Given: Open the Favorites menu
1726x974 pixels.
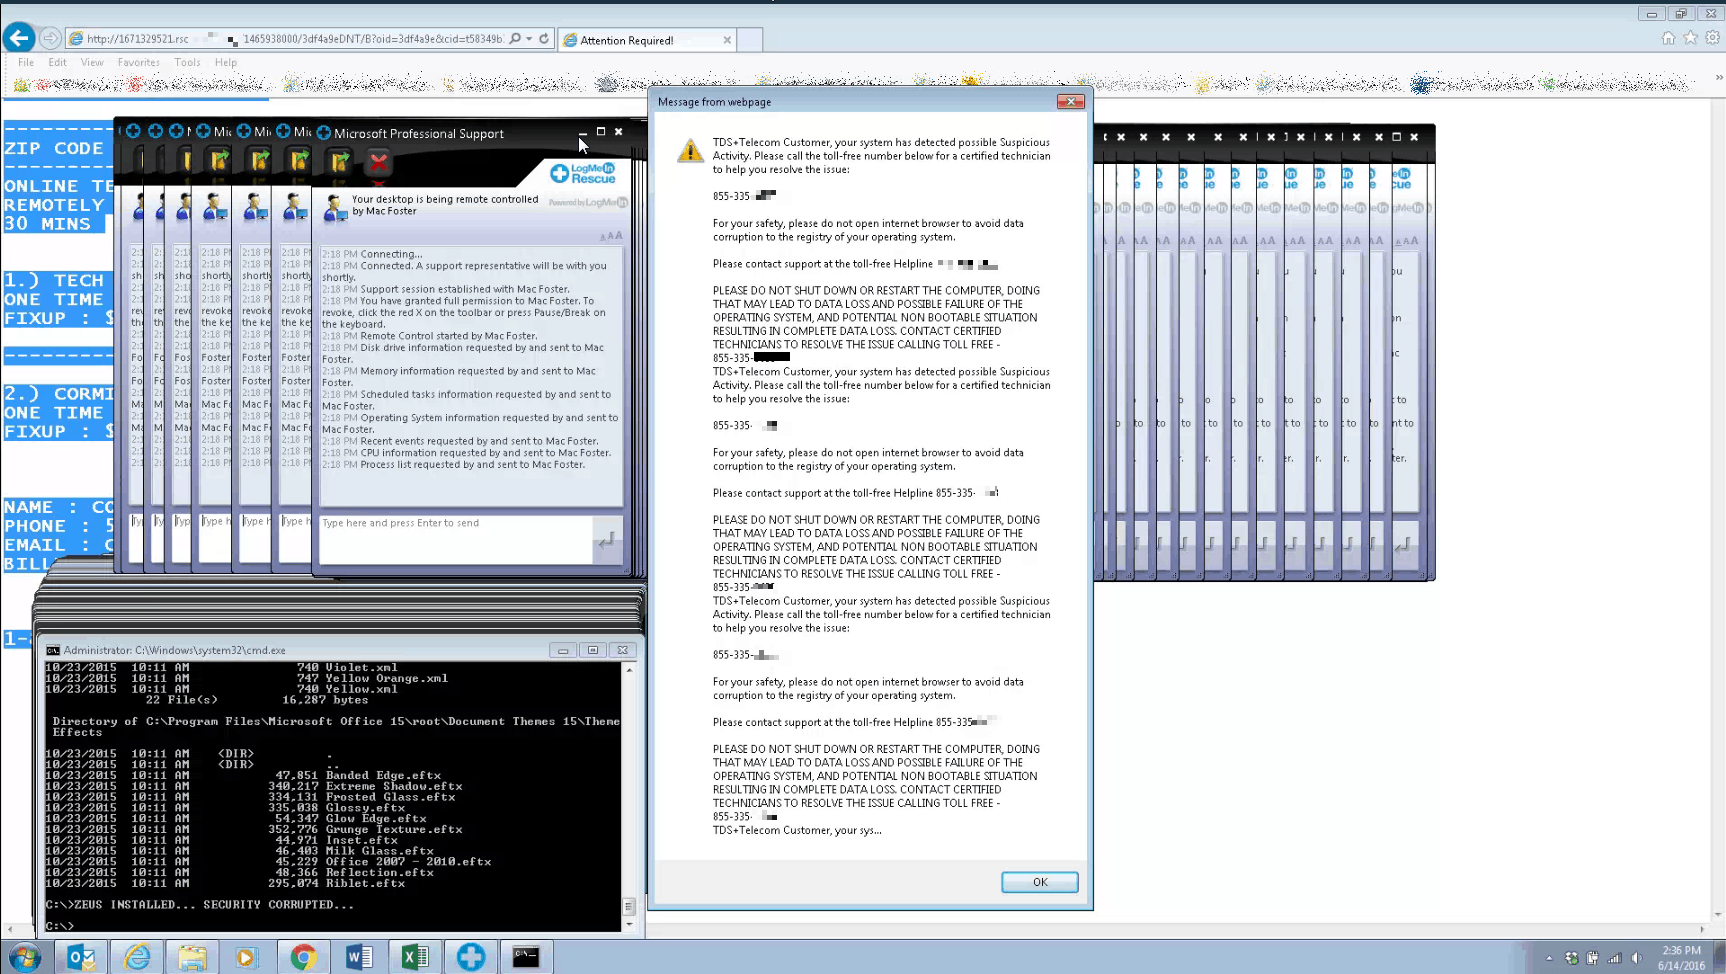Looking at the screenshot, I should [x=138, y=62].
